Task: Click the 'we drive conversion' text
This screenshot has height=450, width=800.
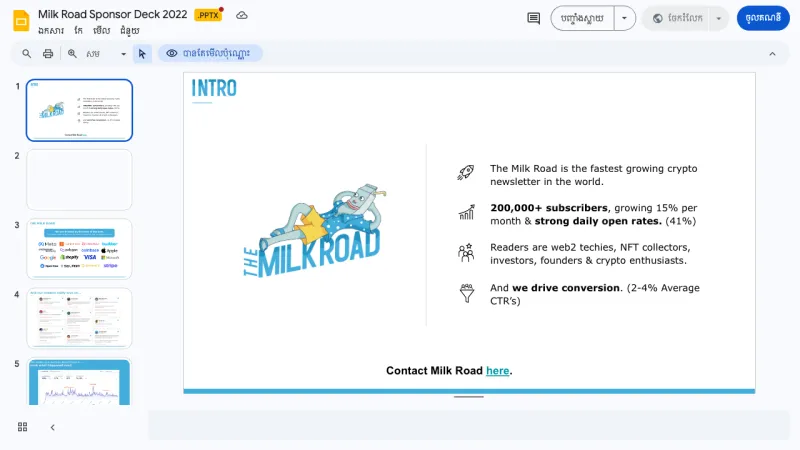Action: point(565,288)
